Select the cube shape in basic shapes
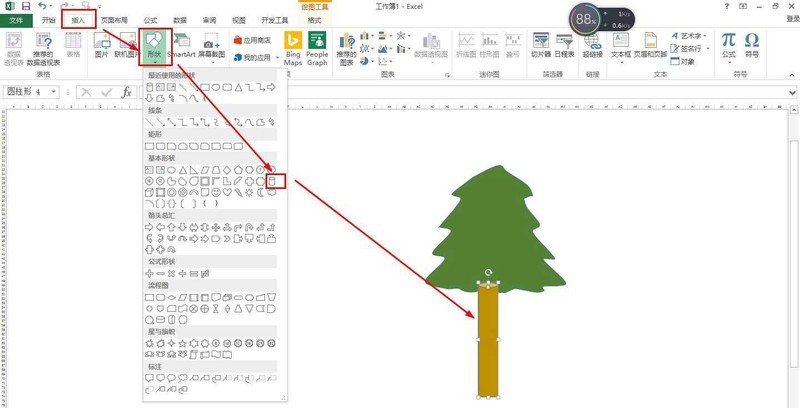800x408 pixels. tap(149, 192)
